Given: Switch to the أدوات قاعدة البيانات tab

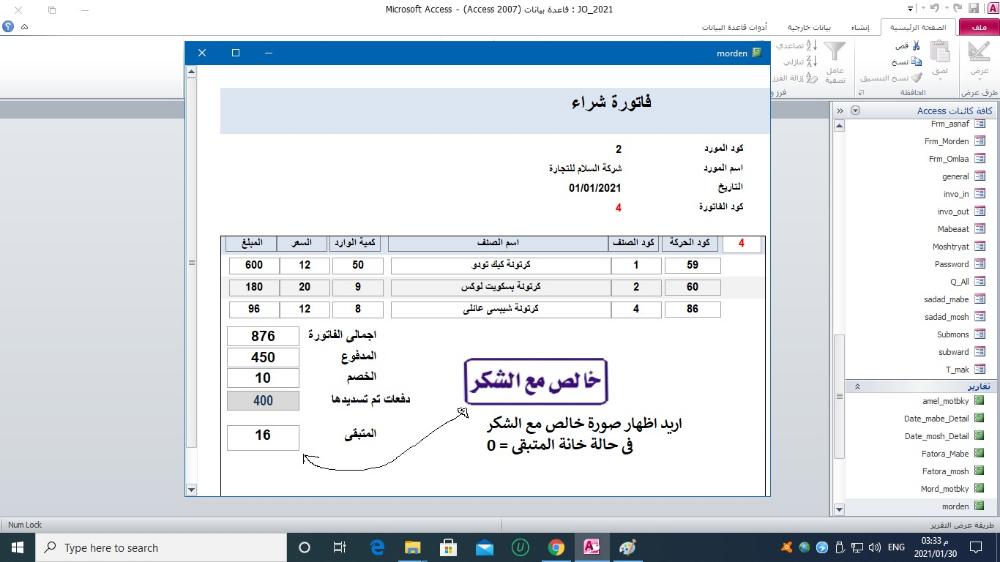Looking at the screenshot, I should tap(734, 27).
